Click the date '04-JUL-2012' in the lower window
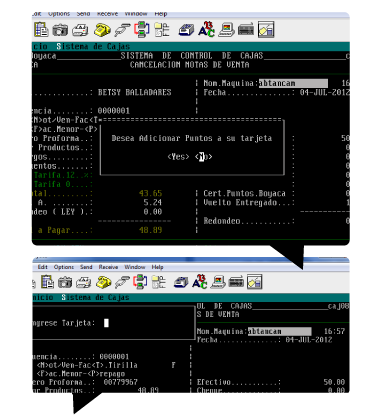This screenshot has height=415, width=386. coord(309,340)
